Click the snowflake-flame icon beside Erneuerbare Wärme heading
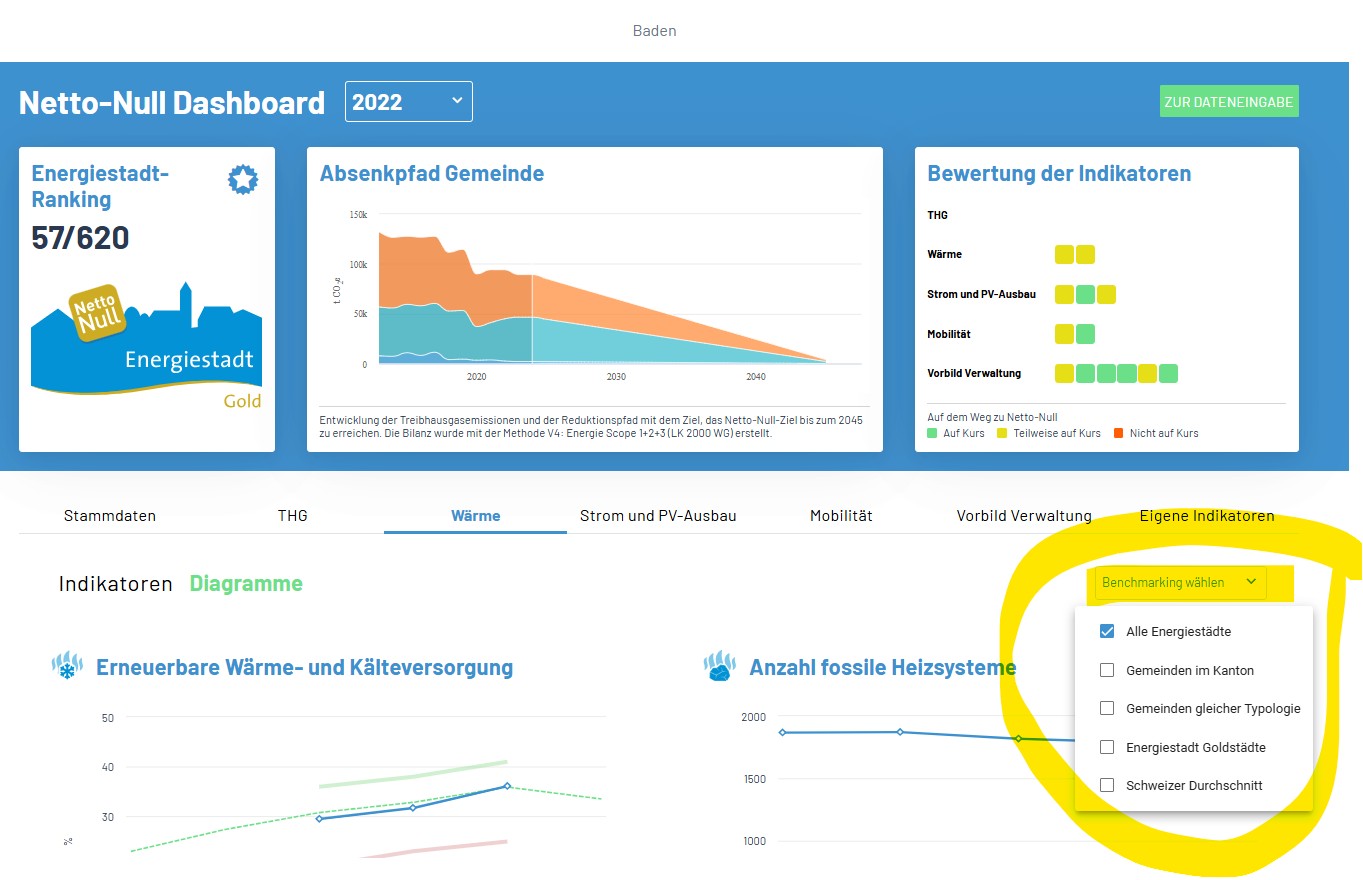The image size is (1363, 880). (67, 667)
